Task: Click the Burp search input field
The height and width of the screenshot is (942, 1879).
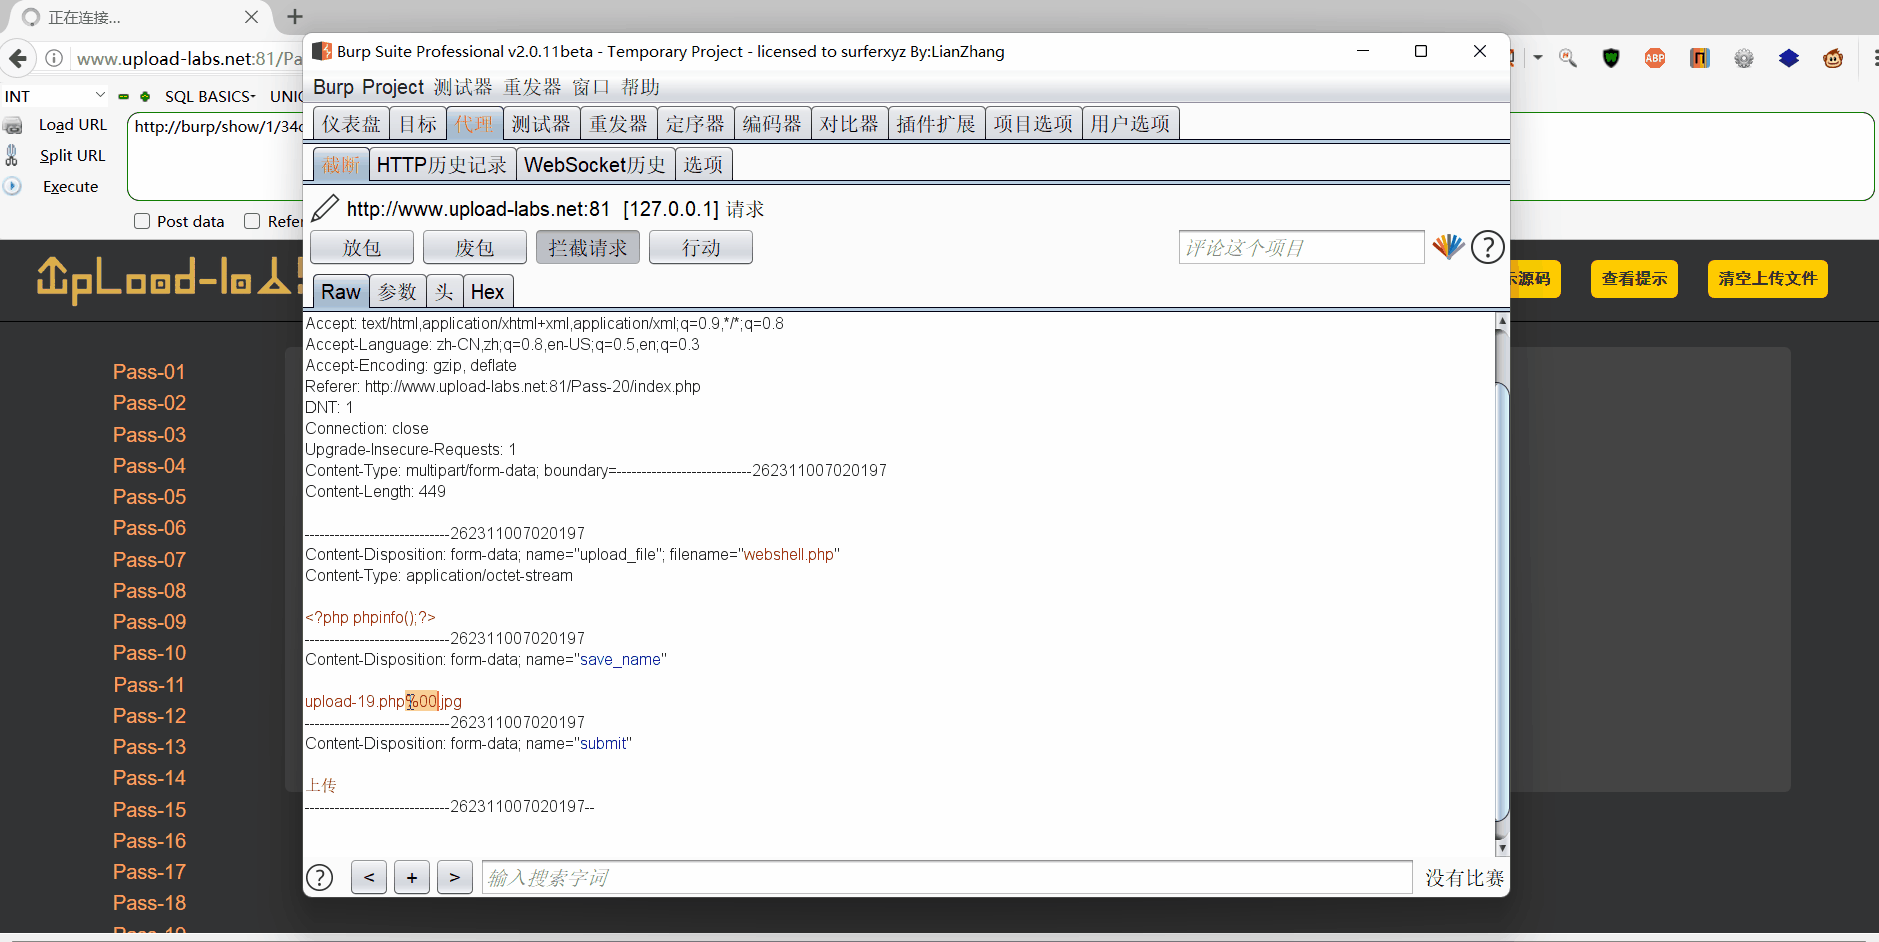Action: point(947,877)
